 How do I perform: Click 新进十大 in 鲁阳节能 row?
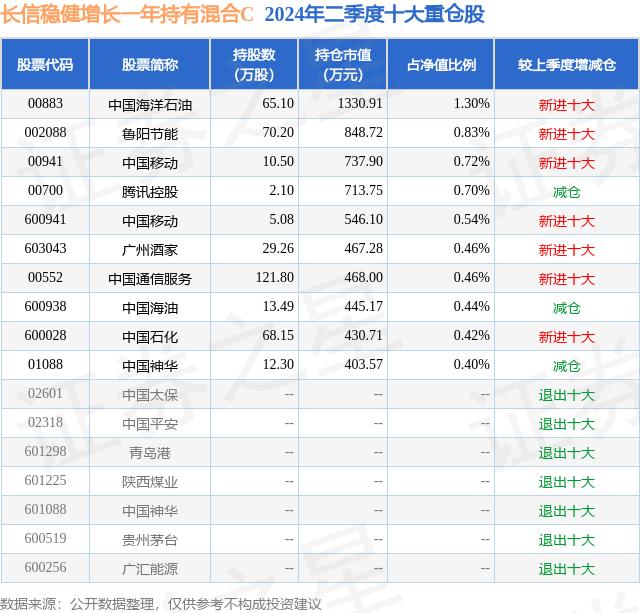(567, 134)
